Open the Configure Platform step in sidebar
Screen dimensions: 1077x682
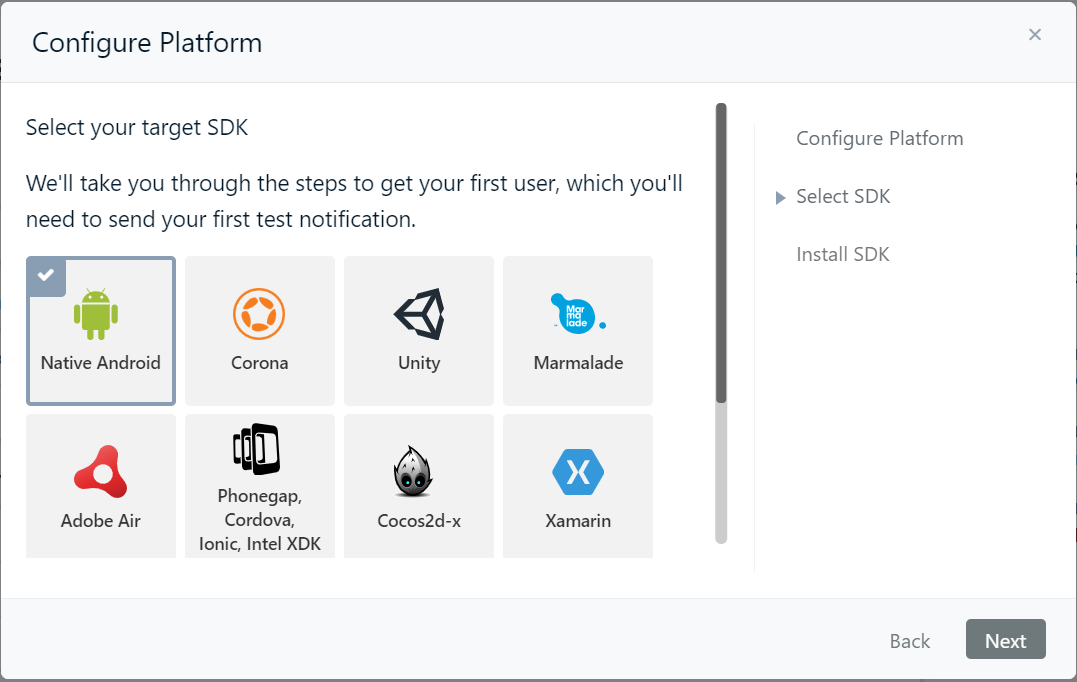point(879,139)
